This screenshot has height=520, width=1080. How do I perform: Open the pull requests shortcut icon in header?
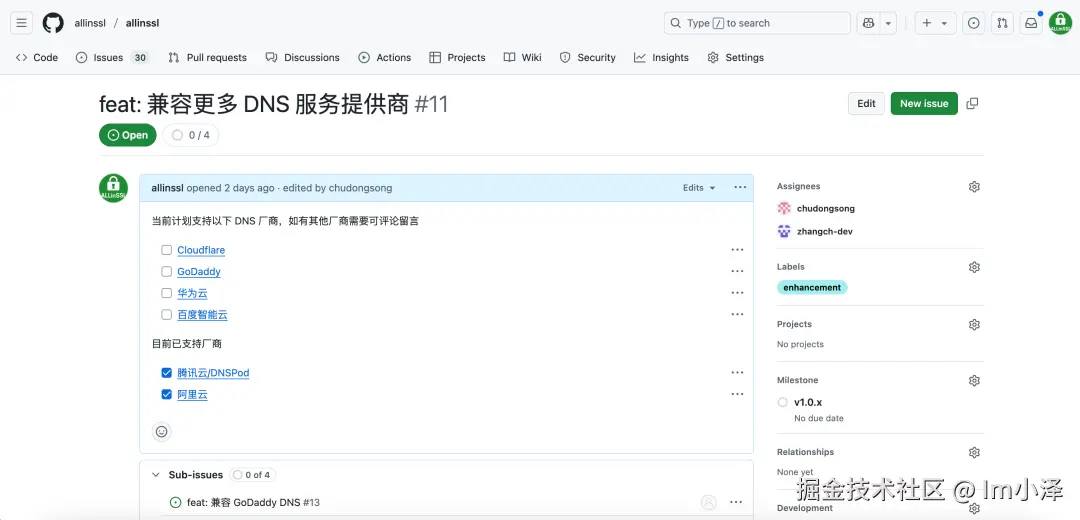coord(1002,23)
